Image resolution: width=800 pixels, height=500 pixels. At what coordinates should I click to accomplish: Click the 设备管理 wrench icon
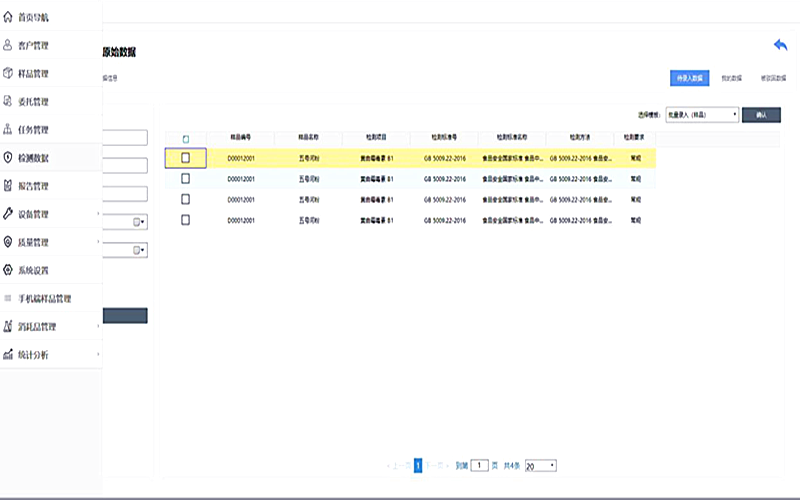[9, 213]
